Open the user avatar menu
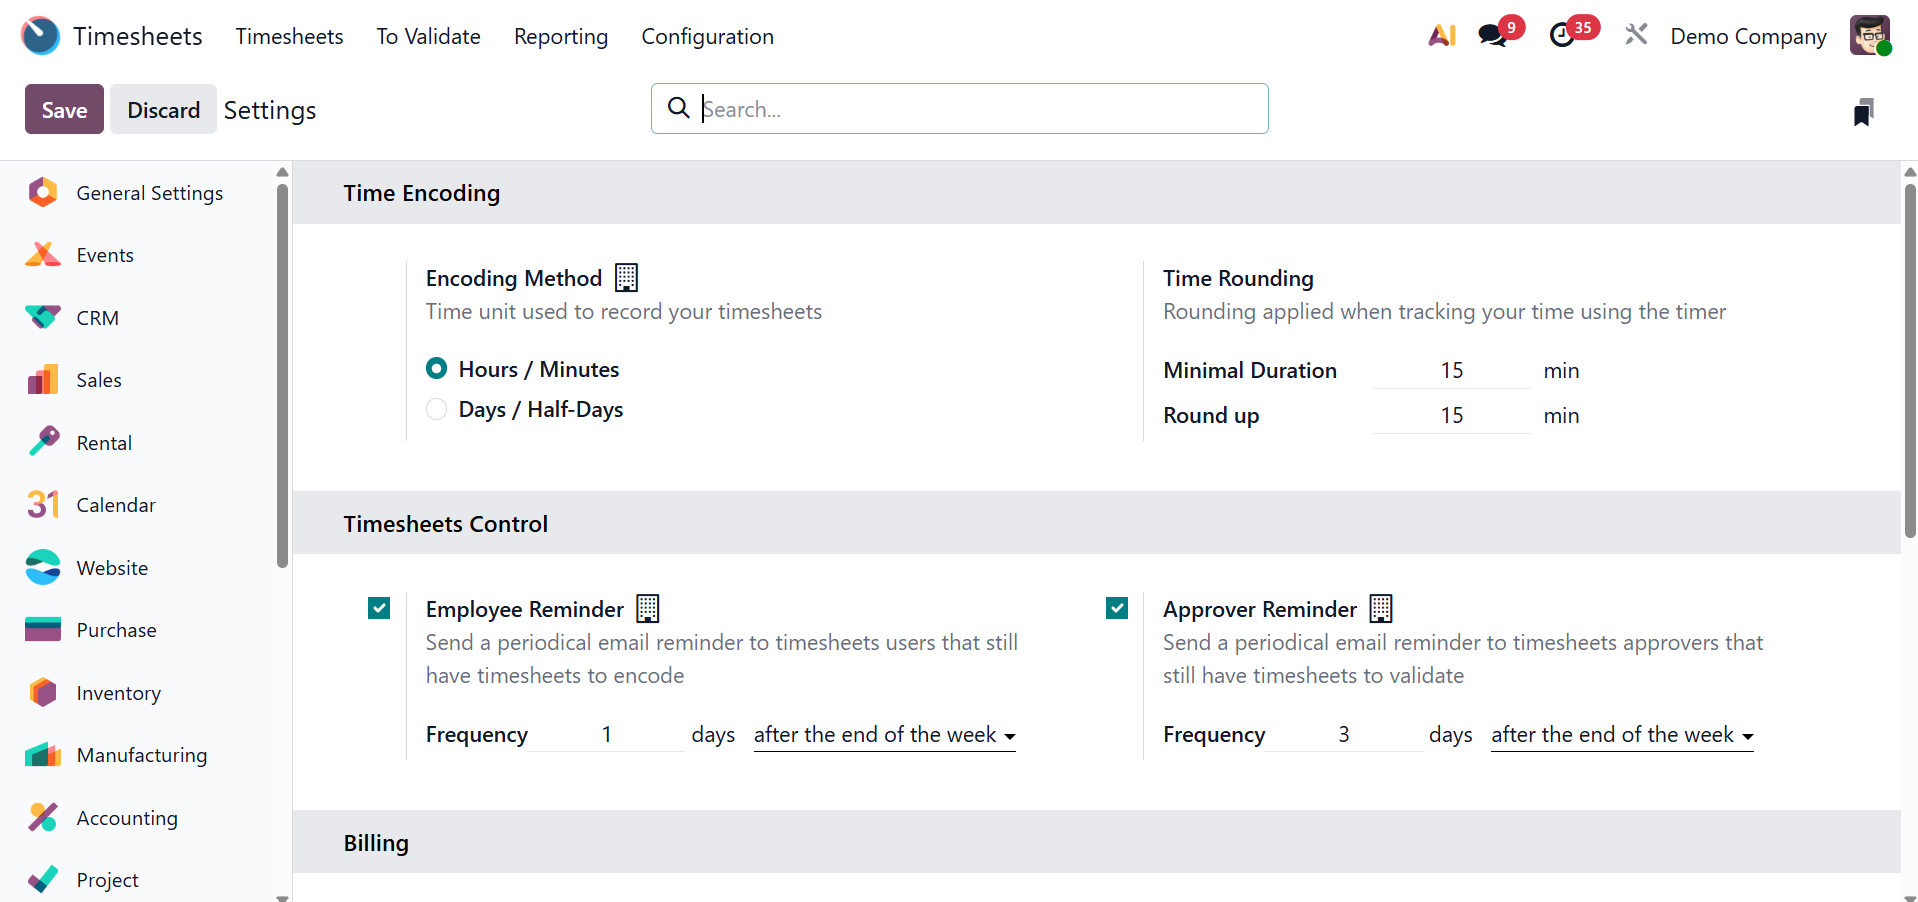The image size is (1918, 902). pyautogui.click(x=1869, y=36)
